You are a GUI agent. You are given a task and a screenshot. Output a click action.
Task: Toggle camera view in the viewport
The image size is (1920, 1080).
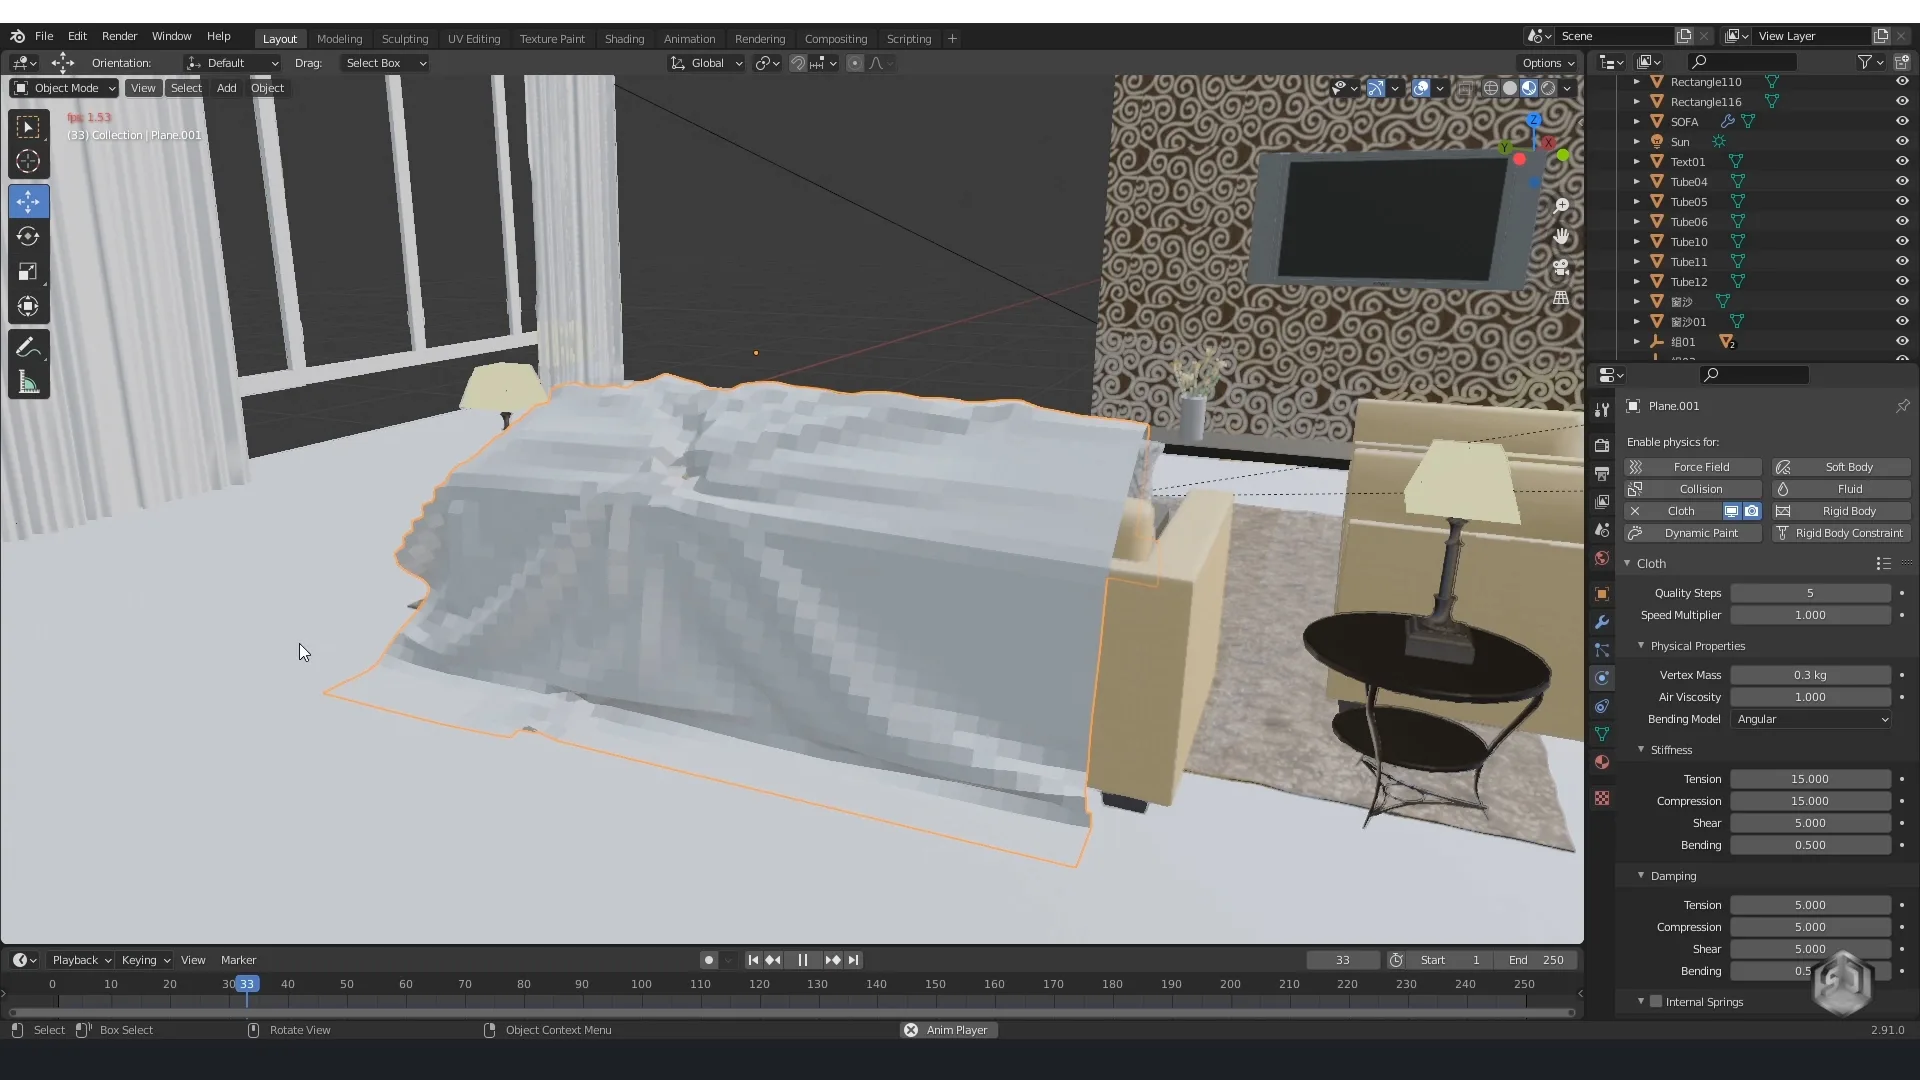tap(1560, 268)
